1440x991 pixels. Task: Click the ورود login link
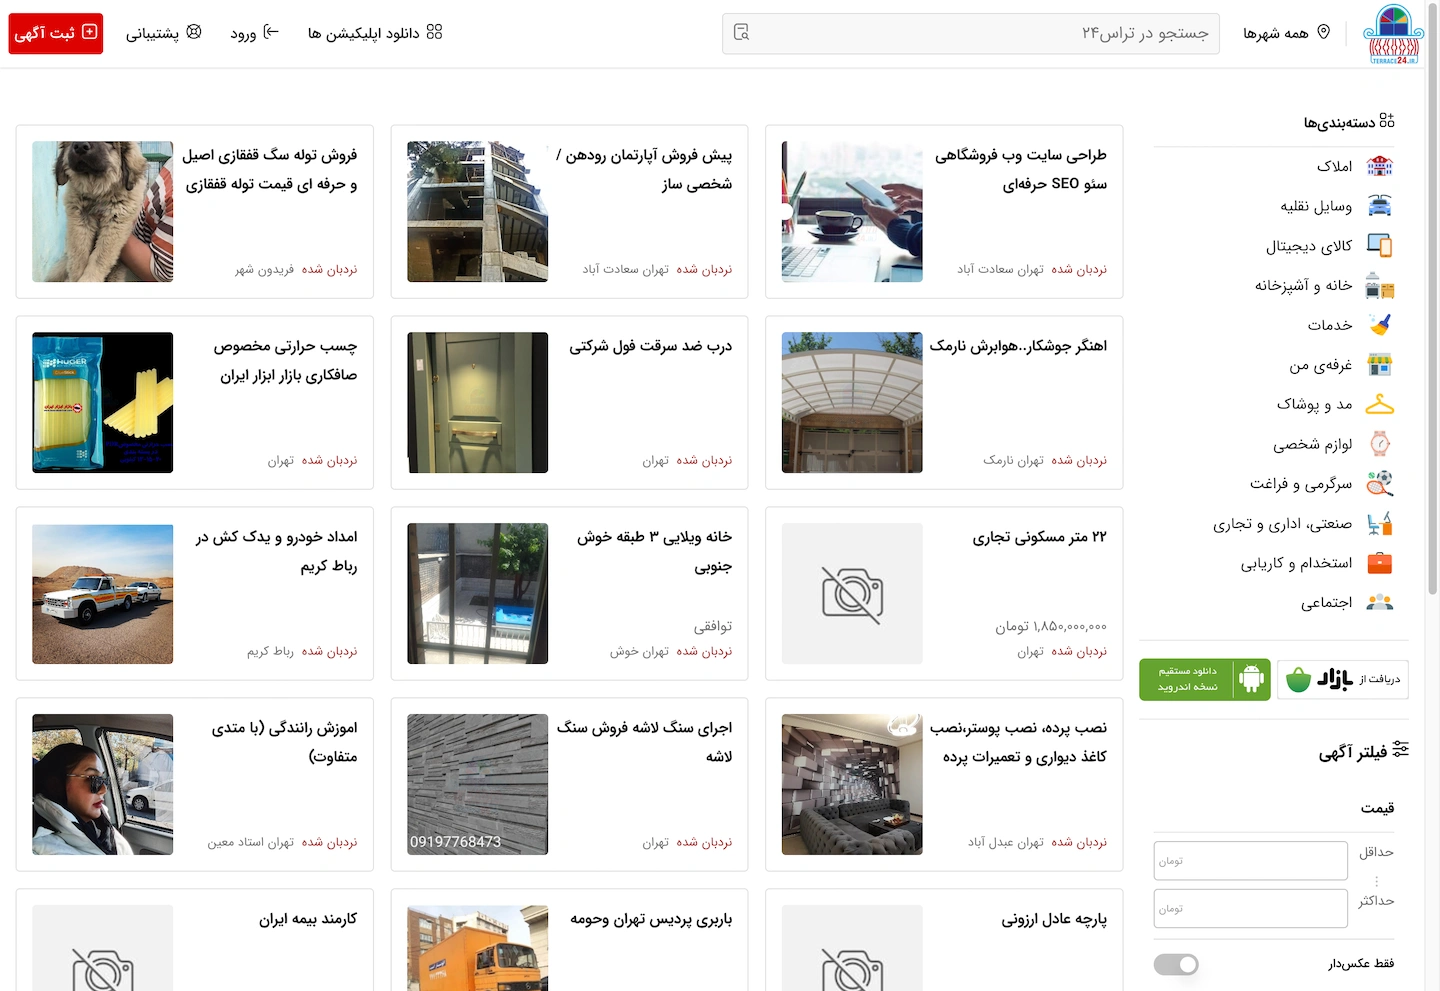[x=255, y=33]
